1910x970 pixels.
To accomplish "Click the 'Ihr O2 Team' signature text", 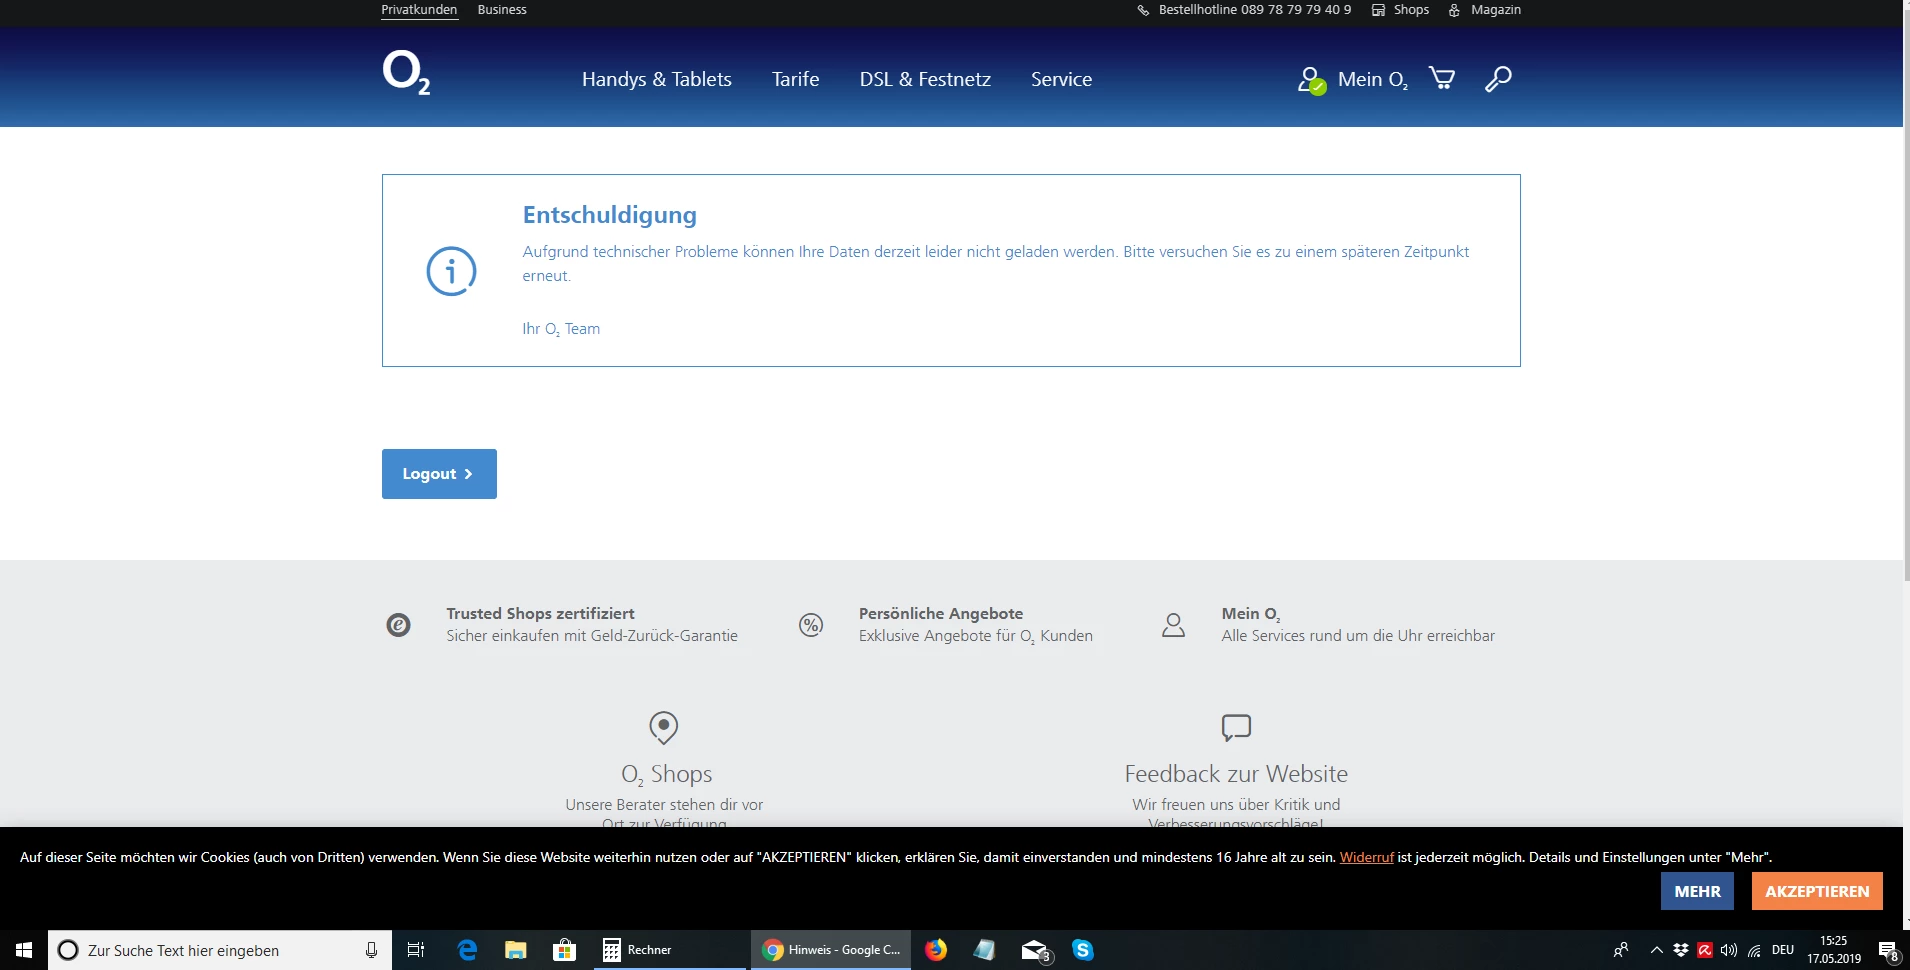I will tap(561, 329).
